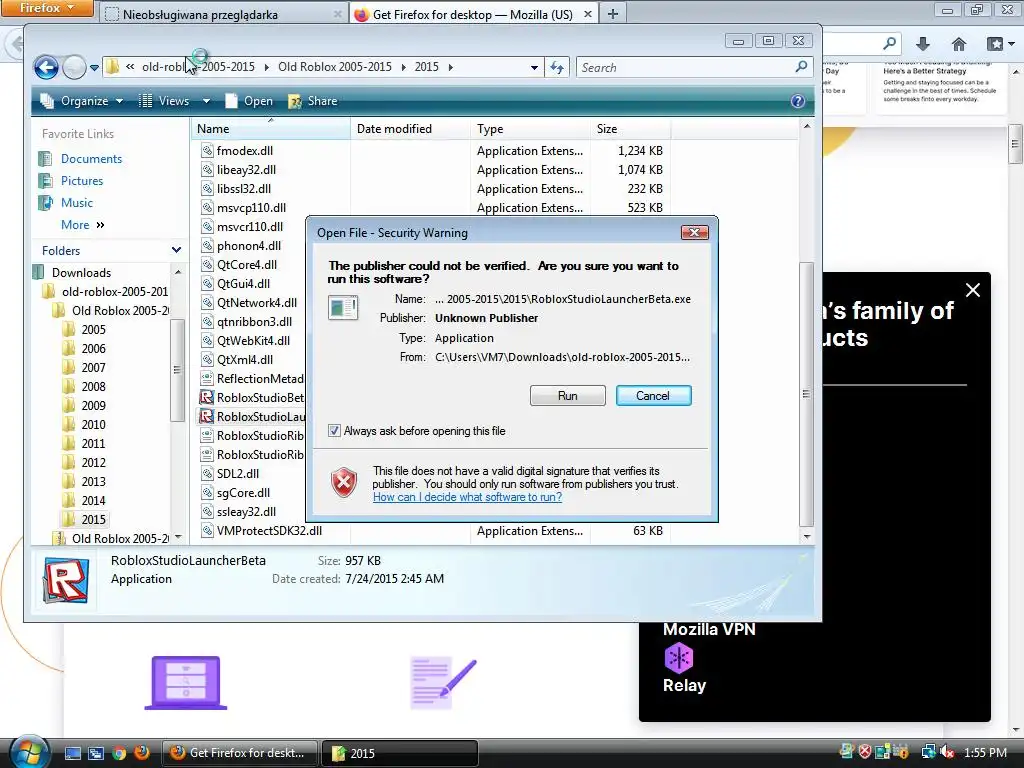Click the search magnifier icon in Explorer
The width and height of the screenshot is (1024, 768).
click(x=801, y=67)
